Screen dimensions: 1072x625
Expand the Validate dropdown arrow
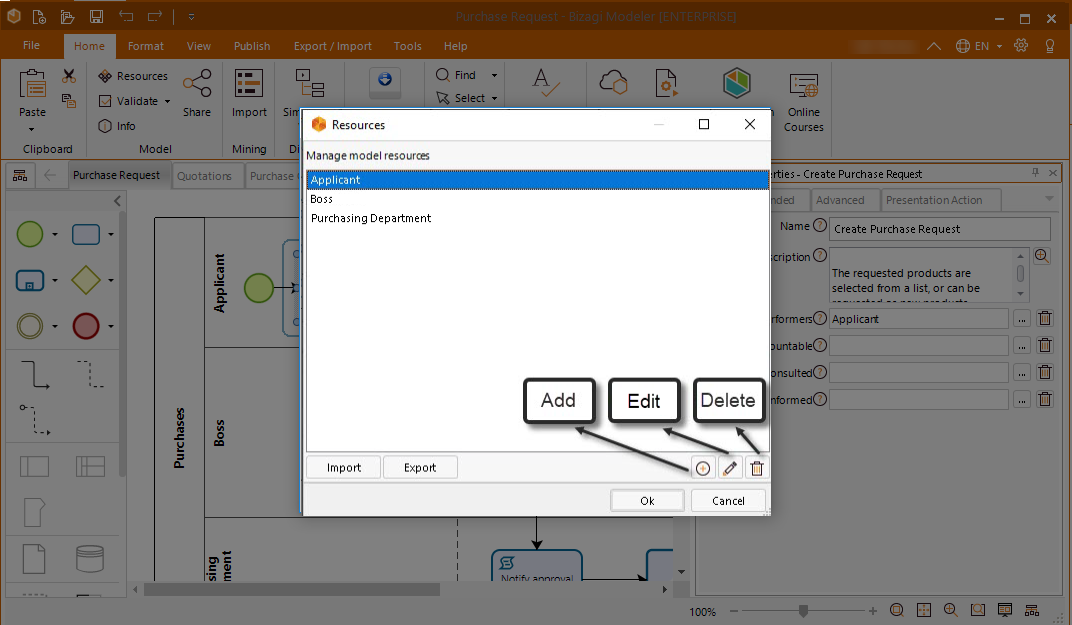(168, 101)
